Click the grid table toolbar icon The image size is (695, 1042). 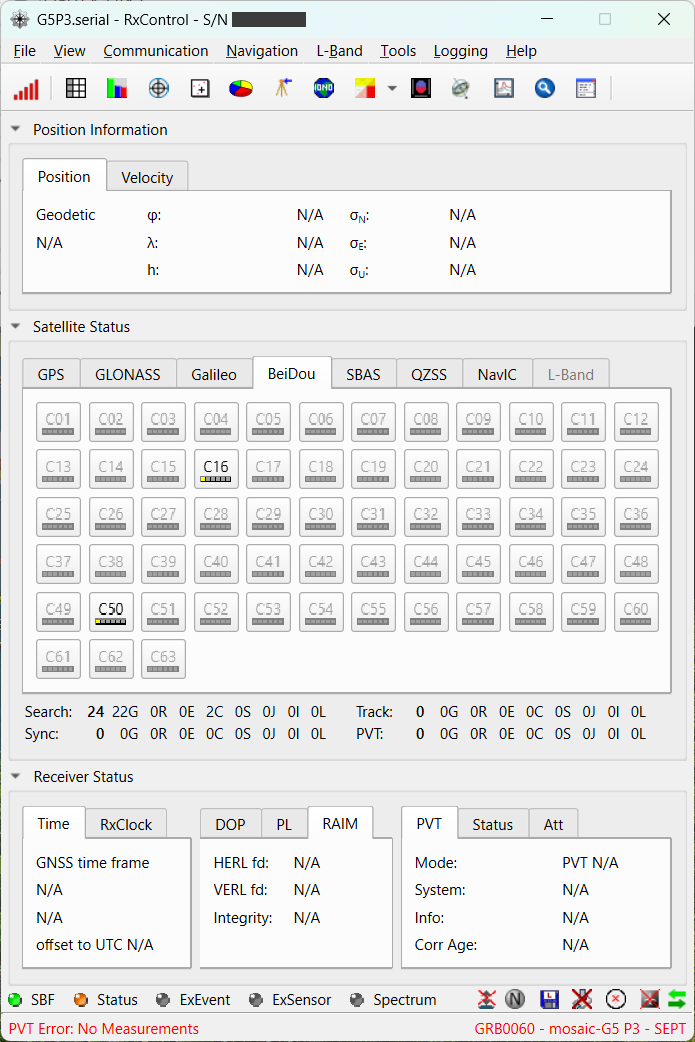point(76,88)
